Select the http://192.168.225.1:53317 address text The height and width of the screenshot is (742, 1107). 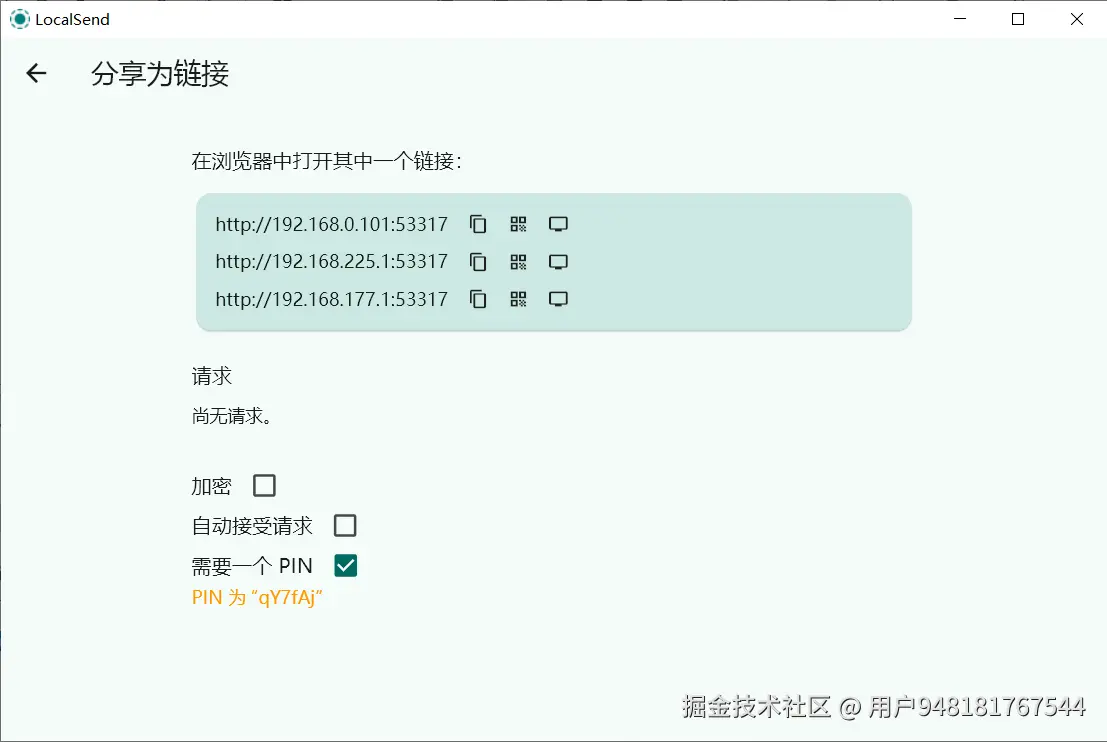332,262
